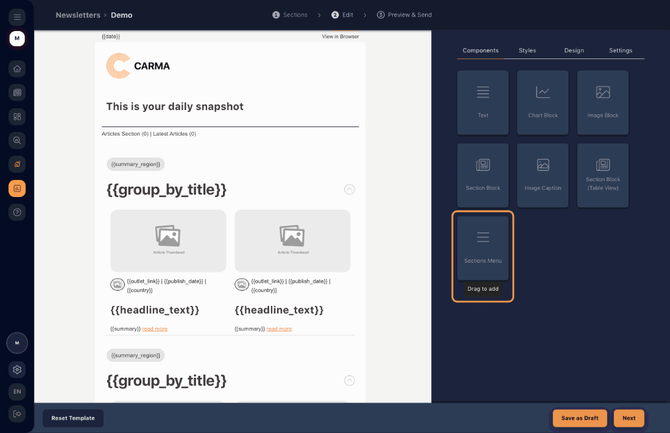Go to the Home icon in sidebar
The width and height of the screenshot is (670, 433).
coord(17,68)
